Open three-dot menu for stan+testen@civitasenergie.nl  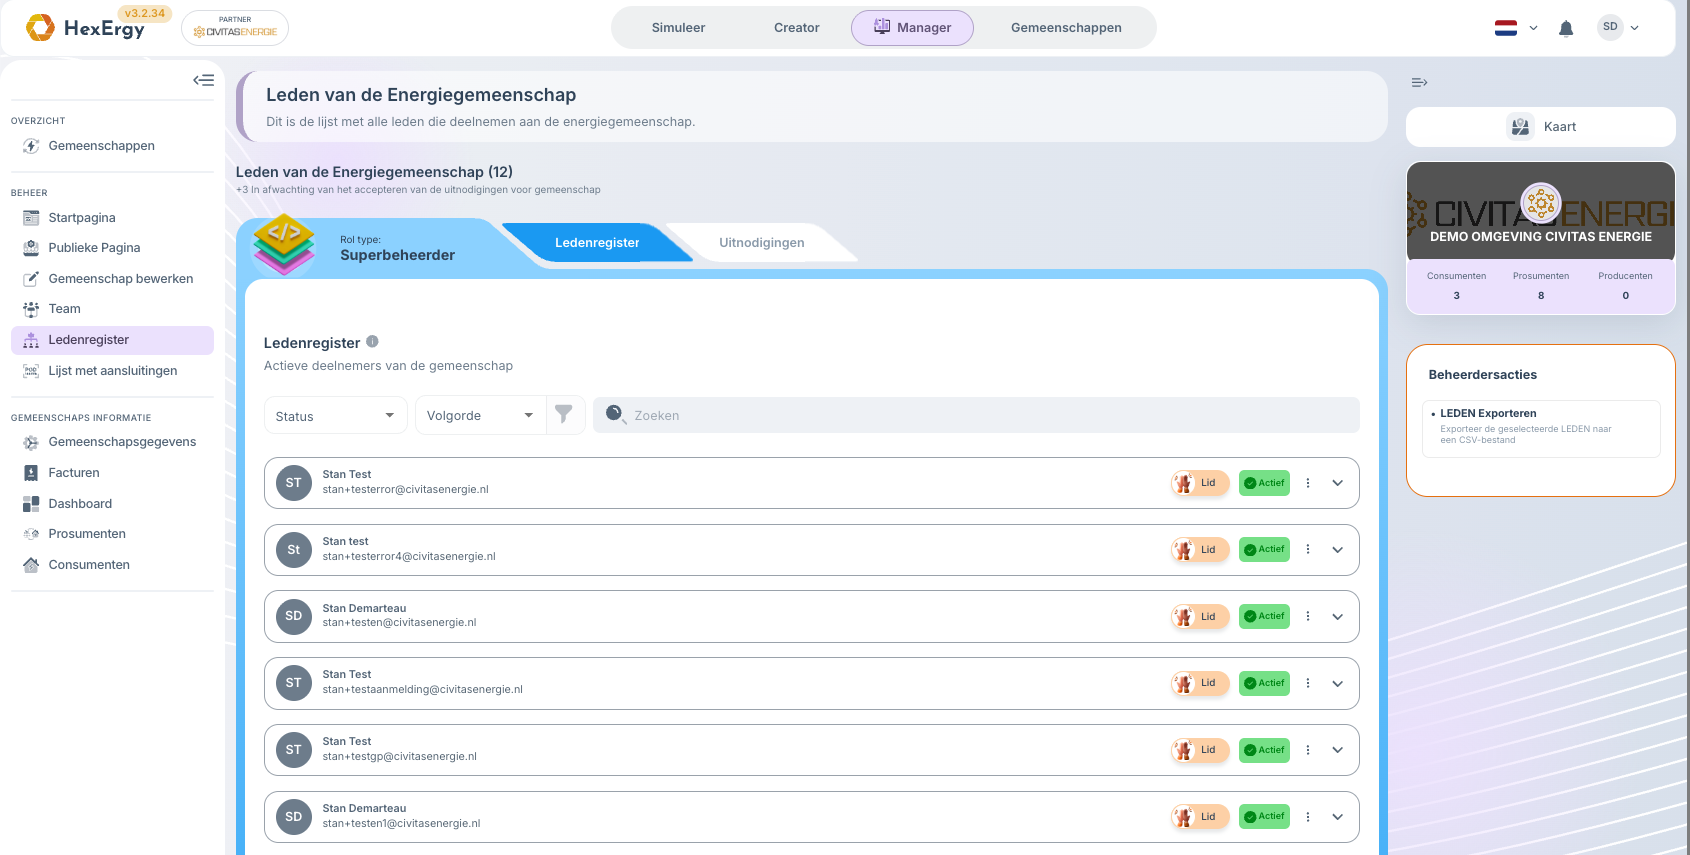coord(1307,617)
